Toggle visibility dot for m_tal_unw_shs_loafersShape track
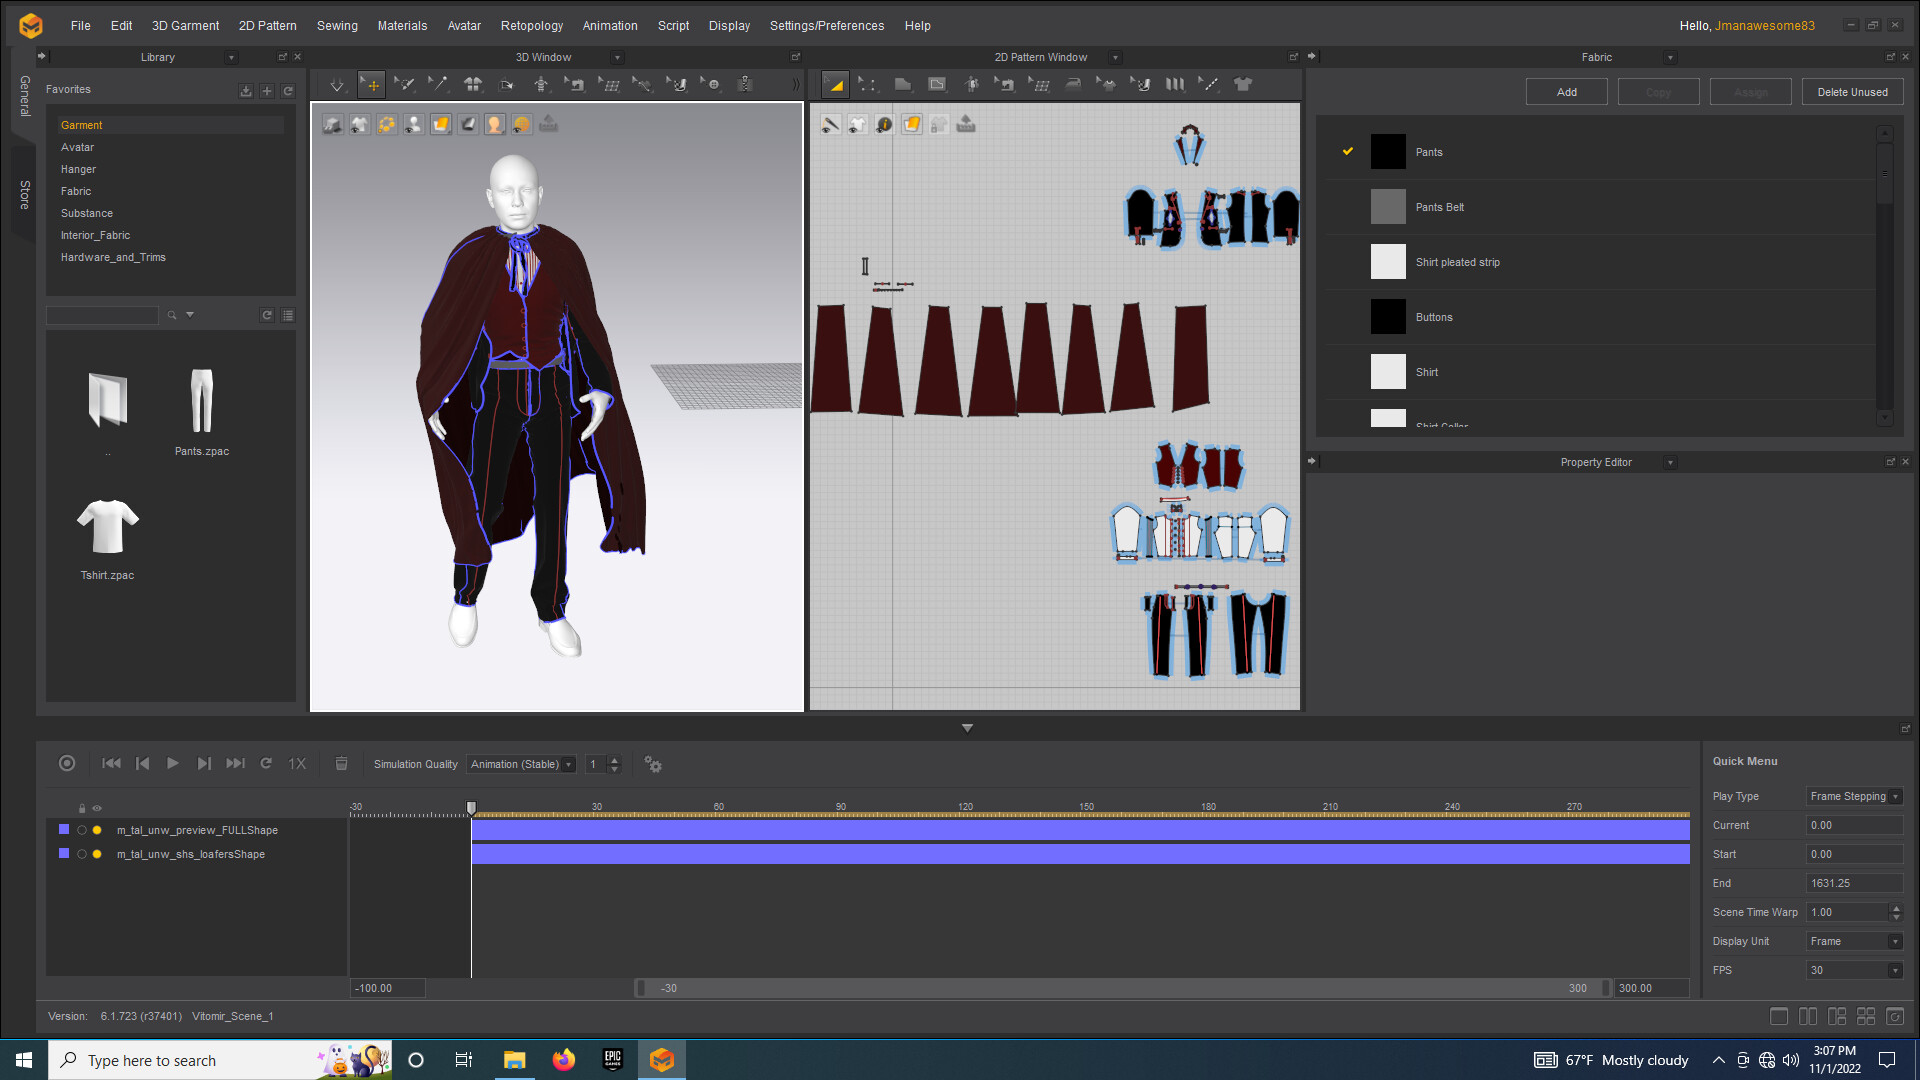Image resolution: width=1920 pixels, height=1080 pixels. point(97,855)
